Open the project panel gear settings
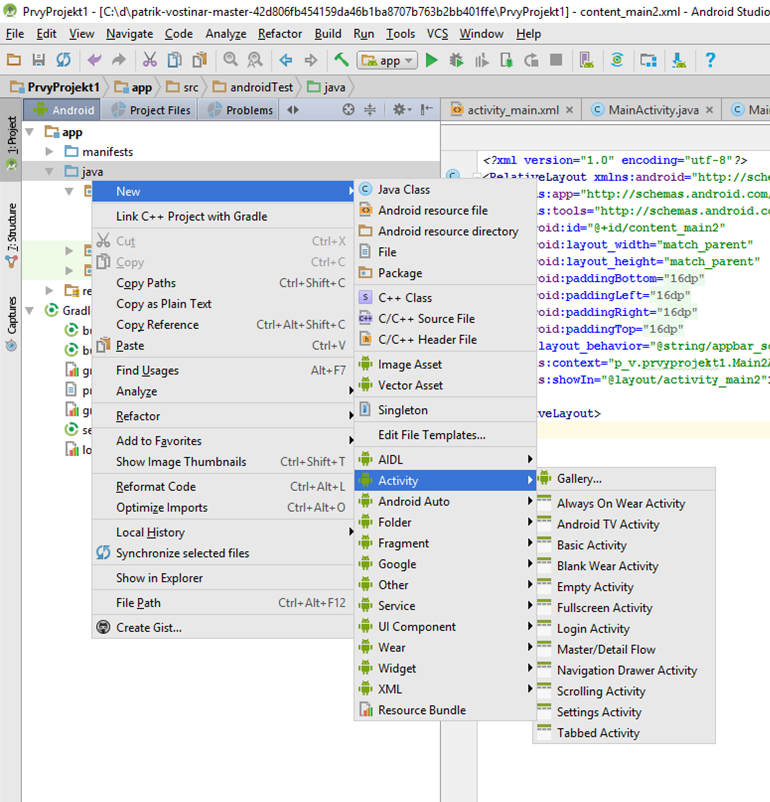 tap(402, 109)
